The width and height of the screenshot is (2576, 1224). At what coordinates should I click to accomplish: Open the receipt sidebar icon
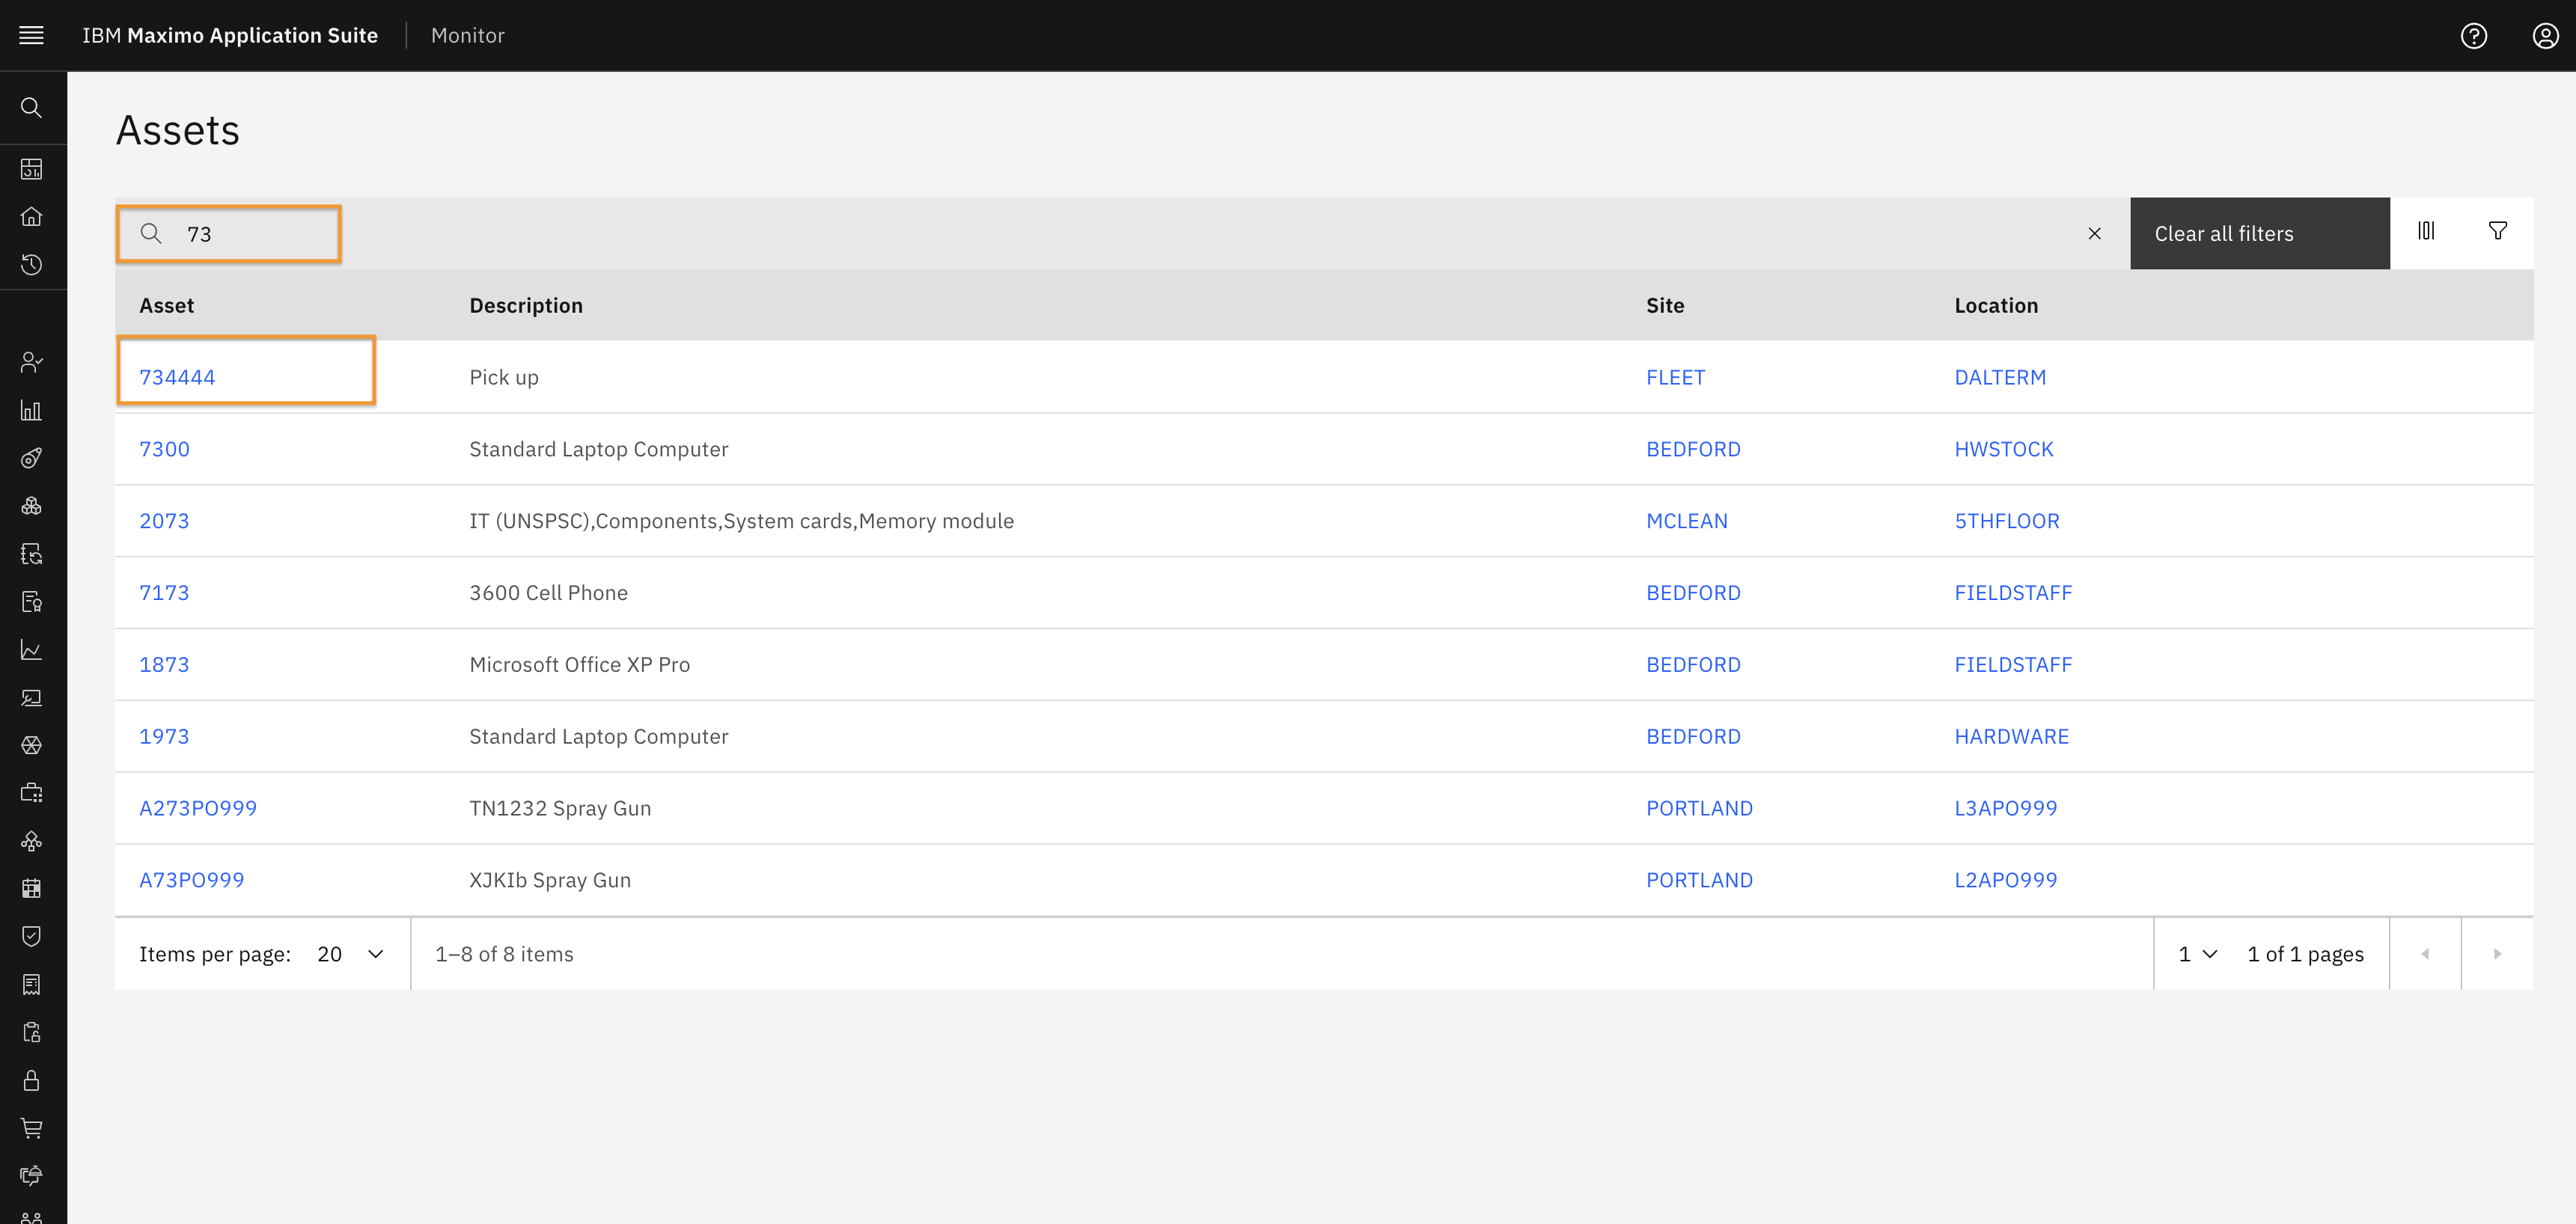pos(32,985)
